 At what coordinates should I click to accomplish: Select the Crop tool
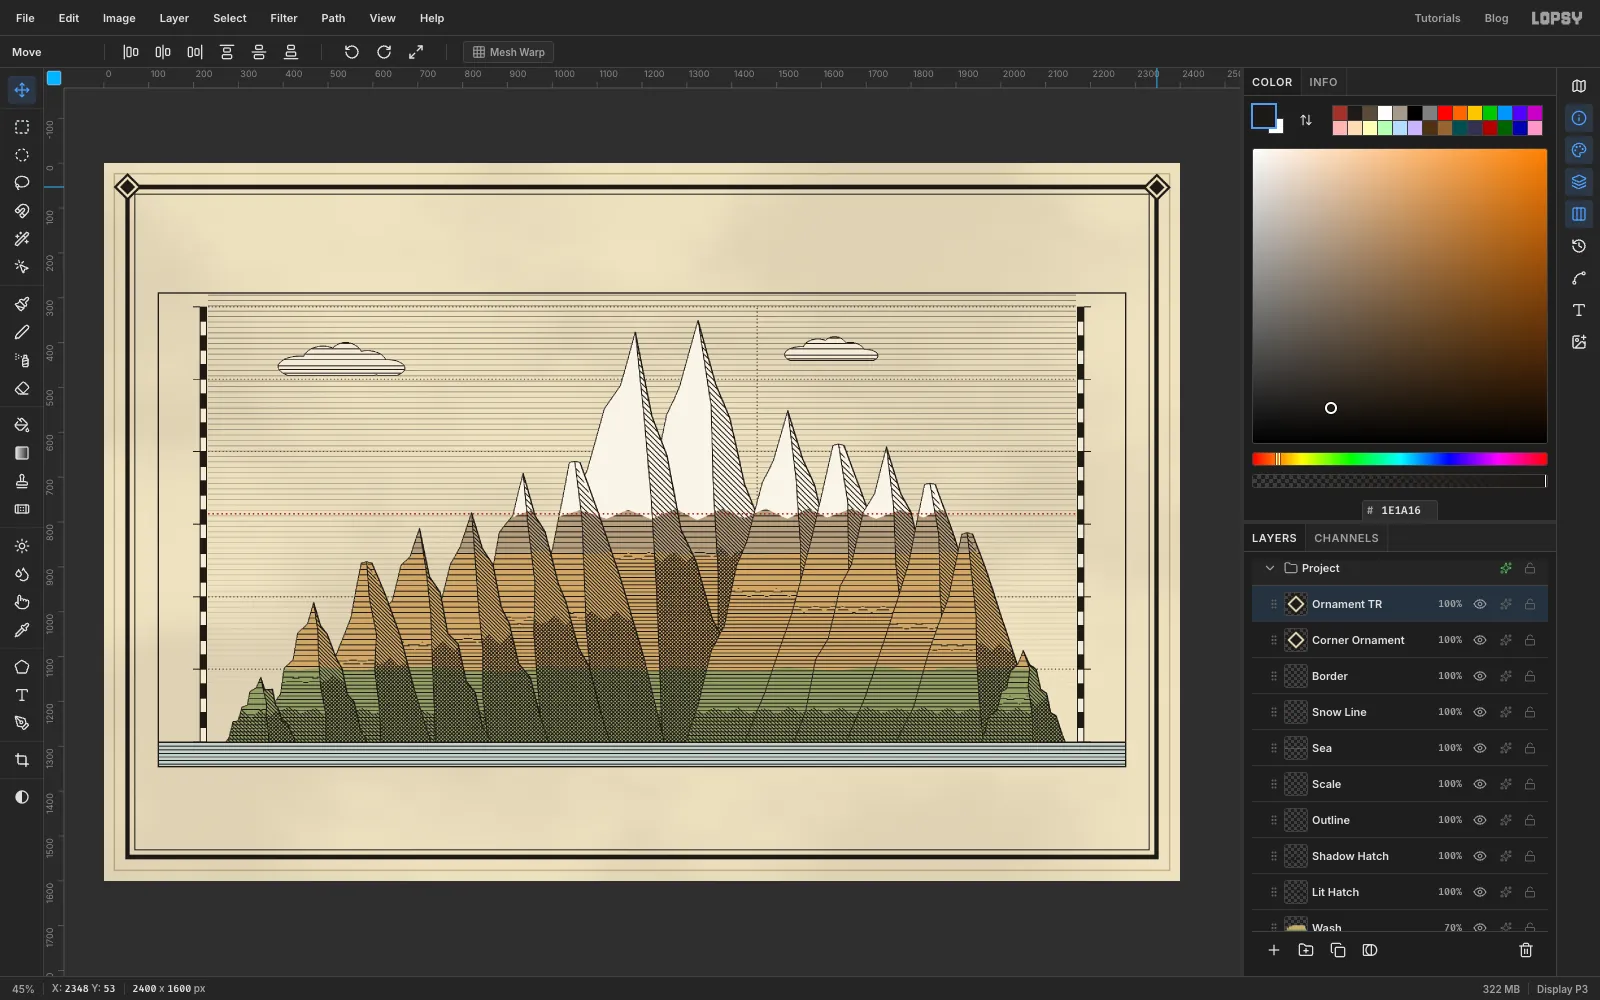tap(22, 760)
